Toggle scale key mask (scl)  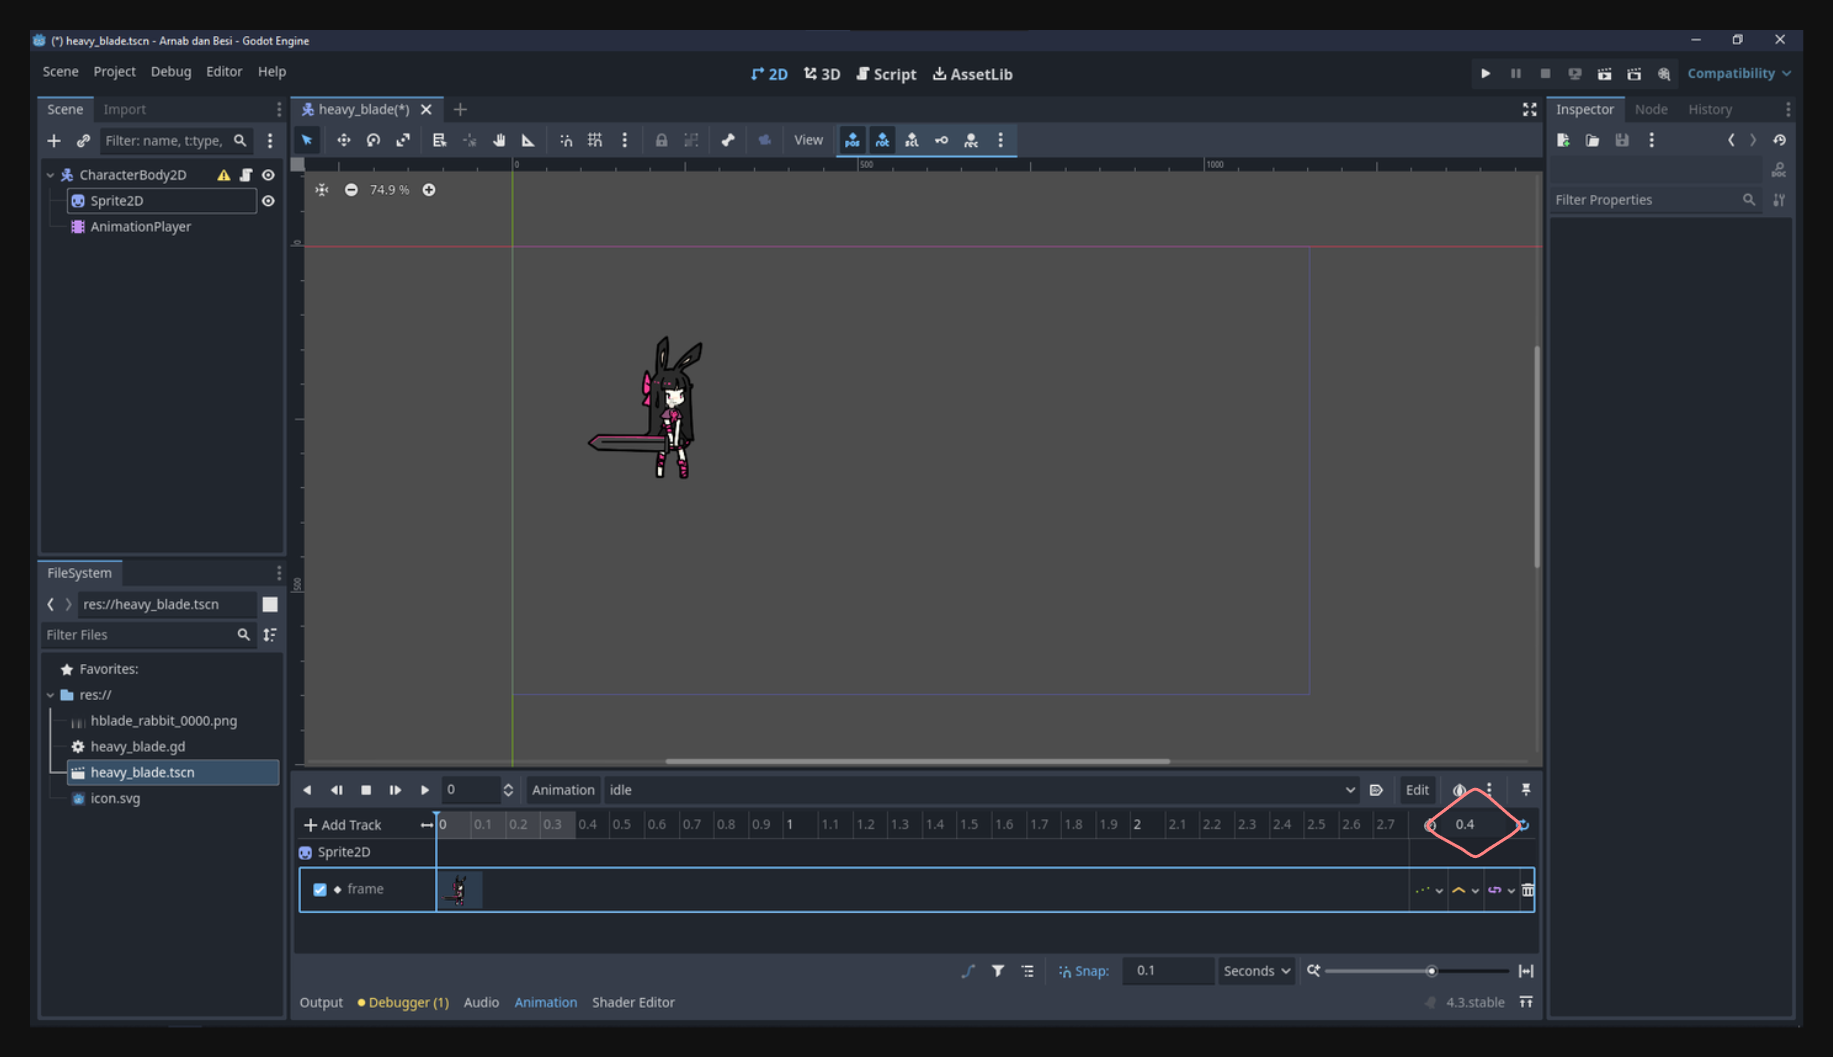coord(912,140)
